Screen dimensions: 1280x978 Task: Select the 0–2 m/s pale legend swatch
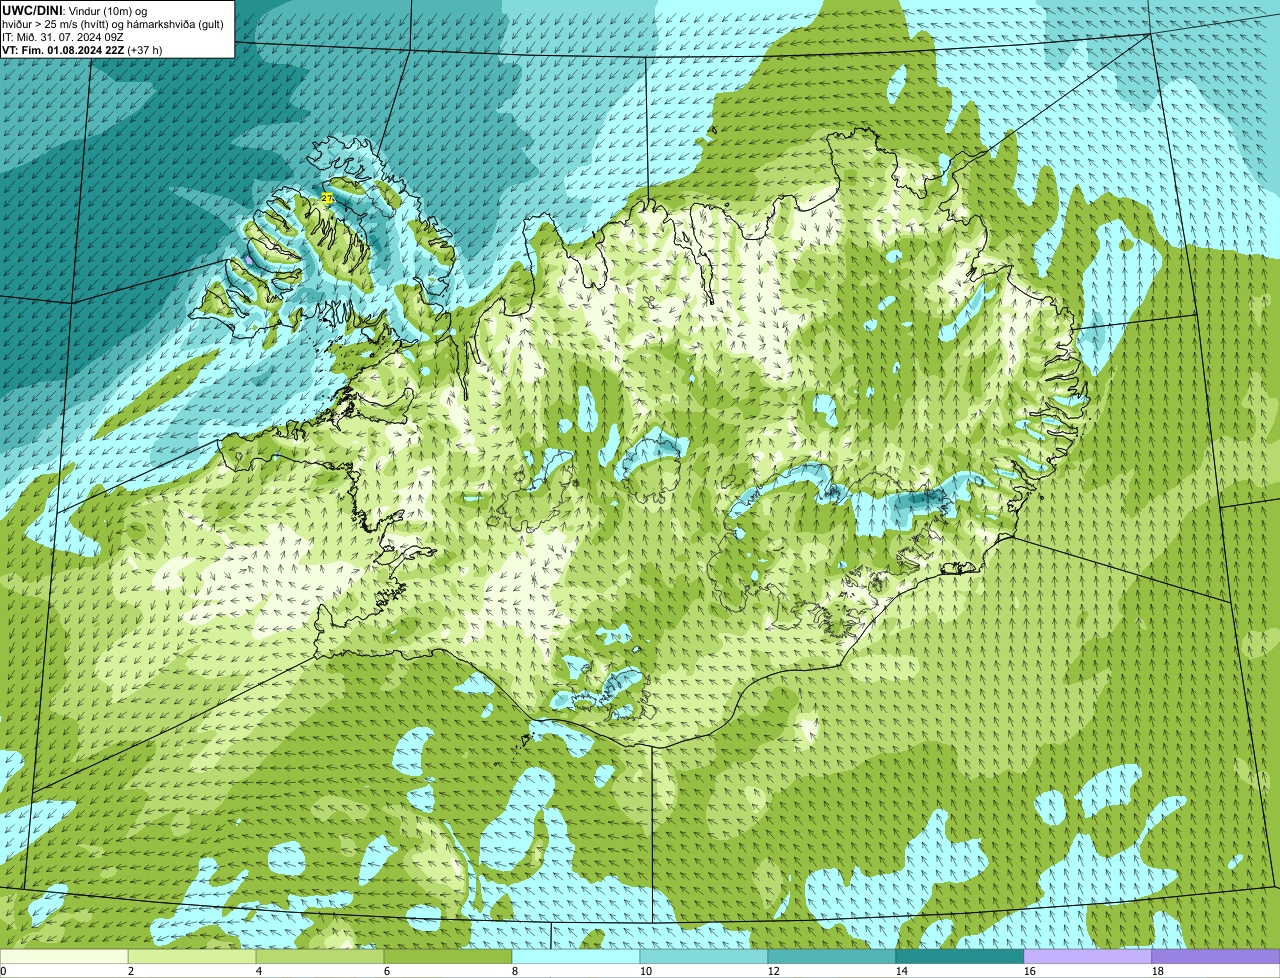64,957
